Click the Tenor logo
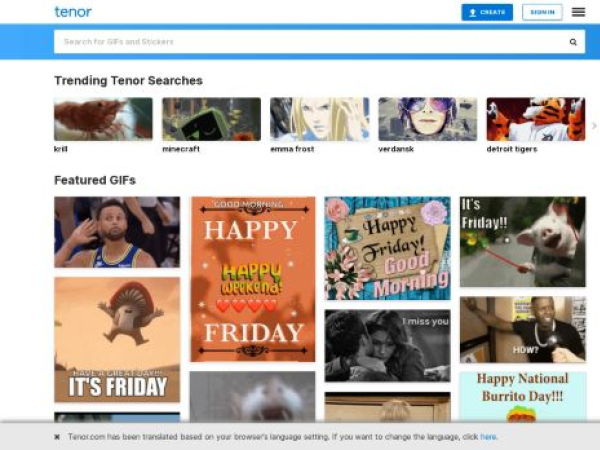The width and height of the screenshot is (600, 450). [x=73, y=12]
